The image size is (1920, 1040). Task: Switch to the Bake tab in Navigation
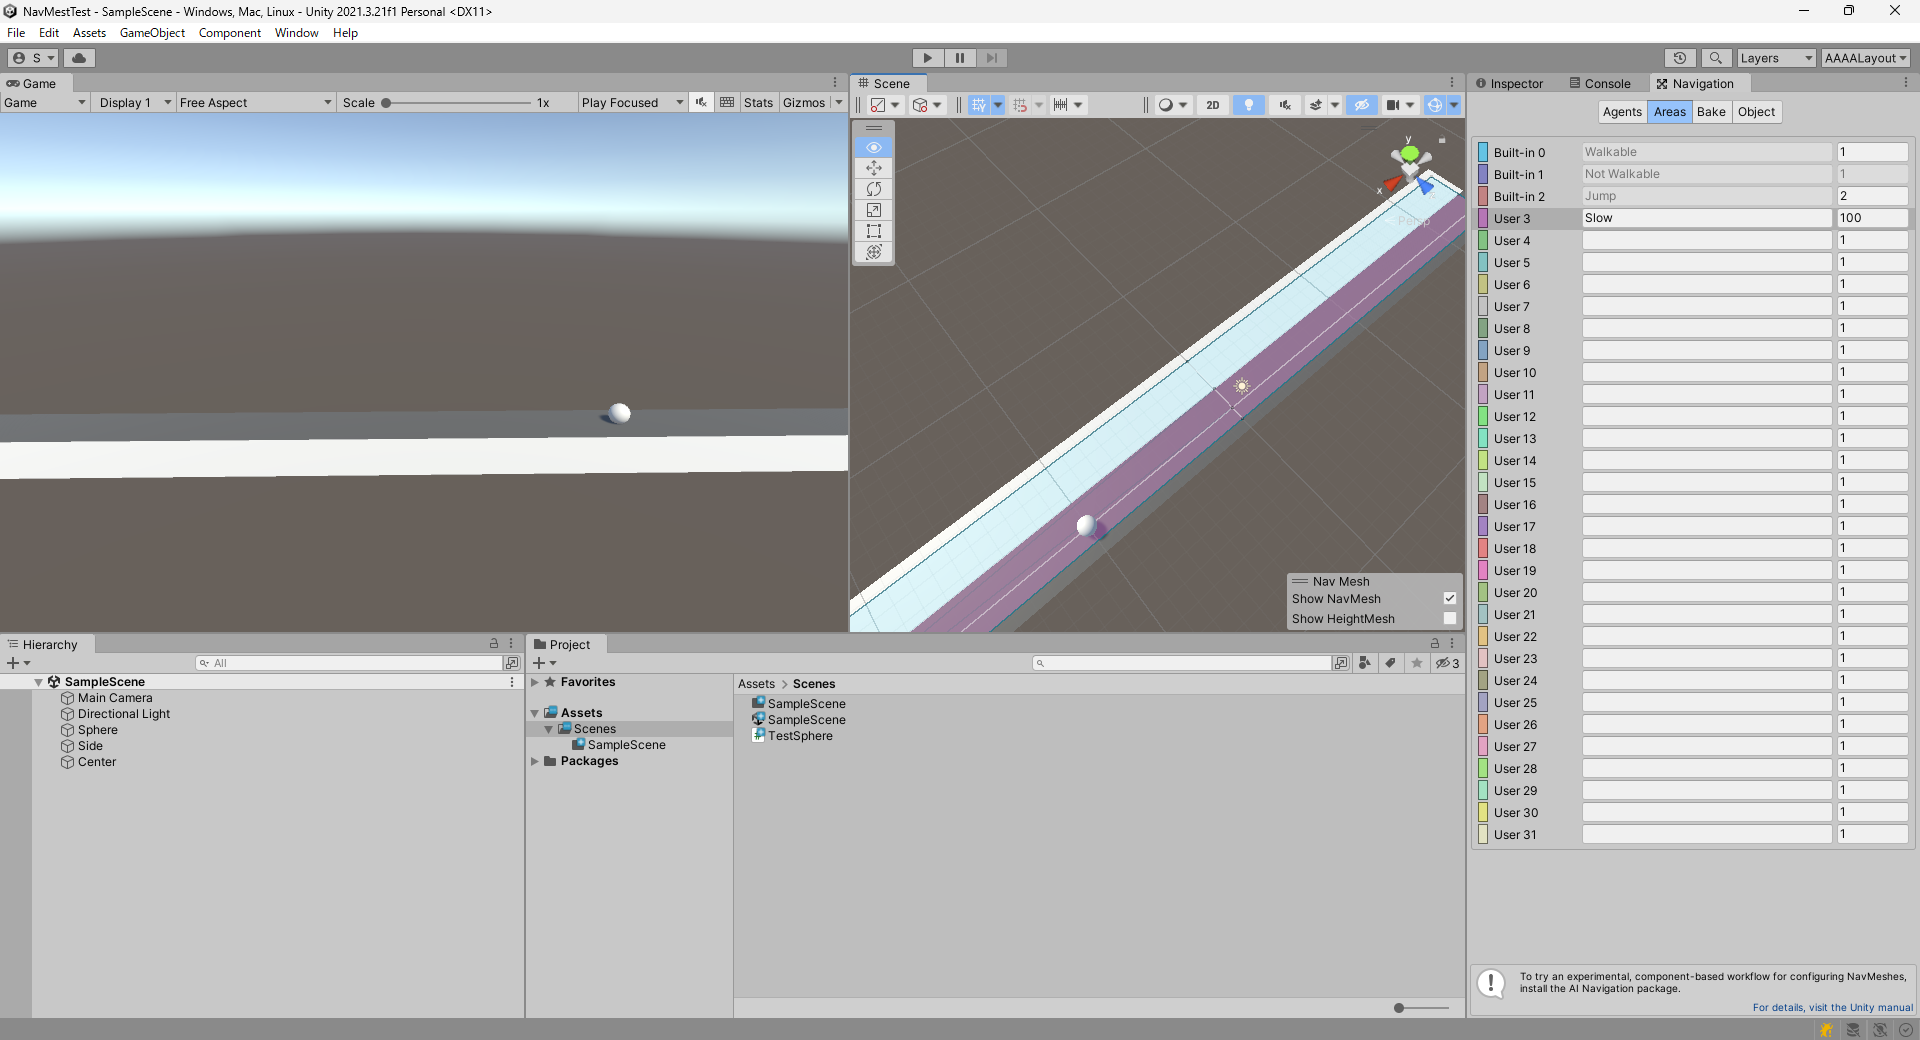tap(1711, 112)
